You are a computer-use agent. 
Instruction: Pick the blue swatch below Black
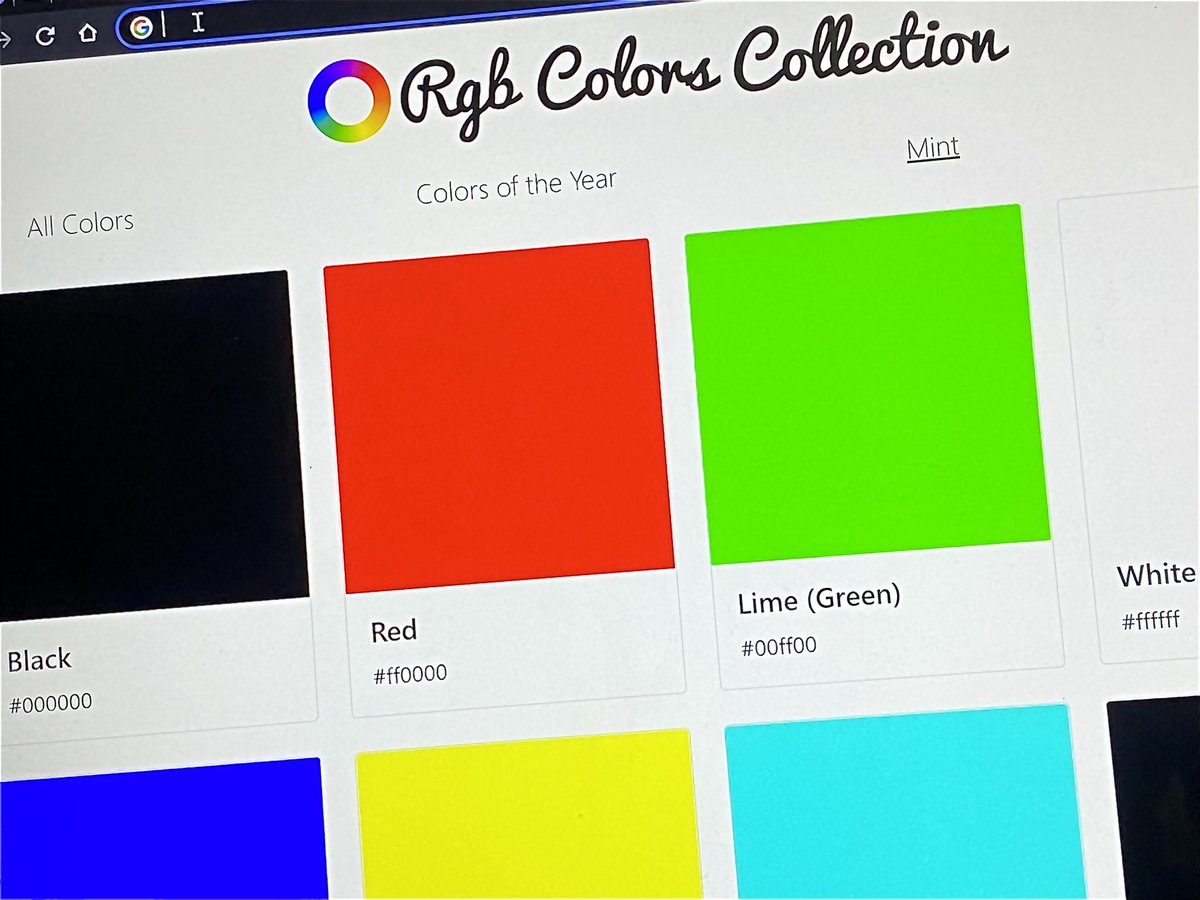[x=163, y=829]
